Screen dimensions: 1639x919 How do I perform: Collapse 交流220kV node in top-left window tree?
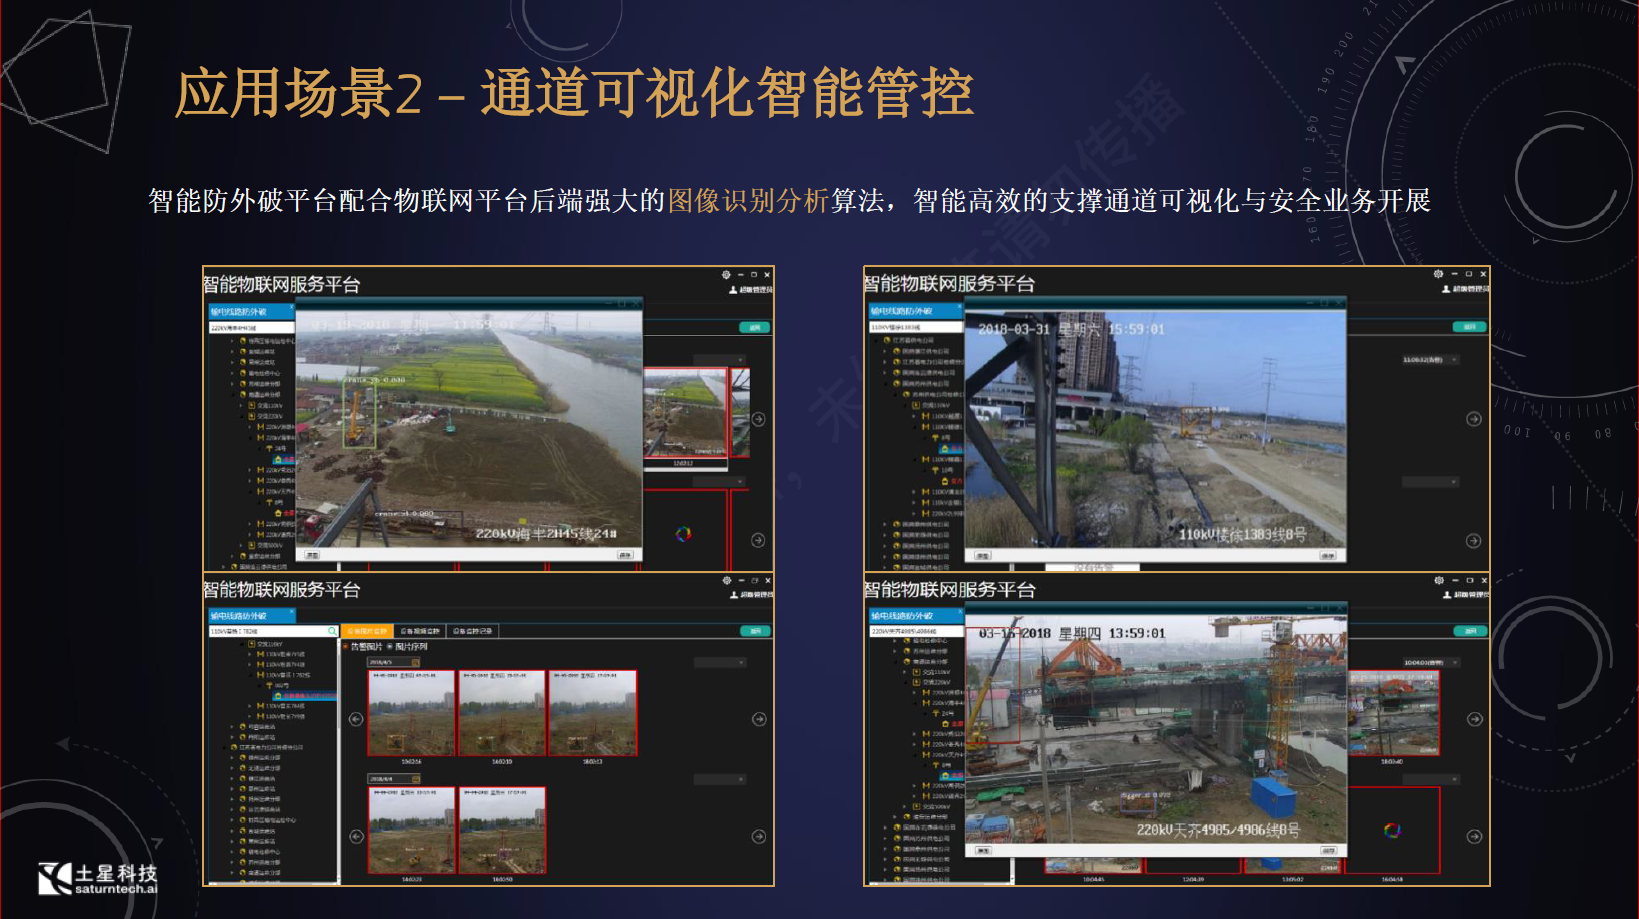pos(241,416)
